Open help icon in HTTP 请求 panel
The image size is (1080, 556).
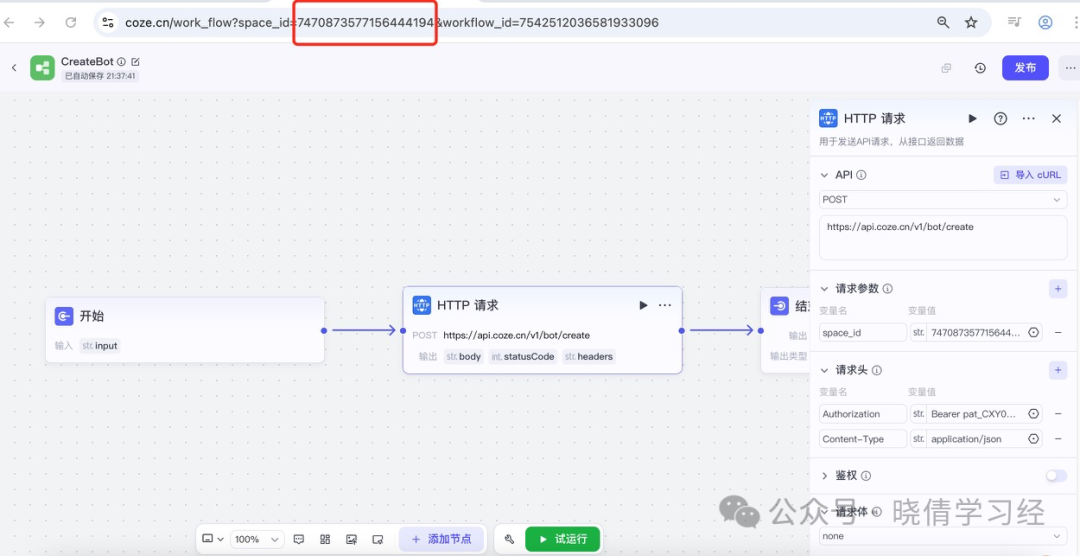(1000, 119)
